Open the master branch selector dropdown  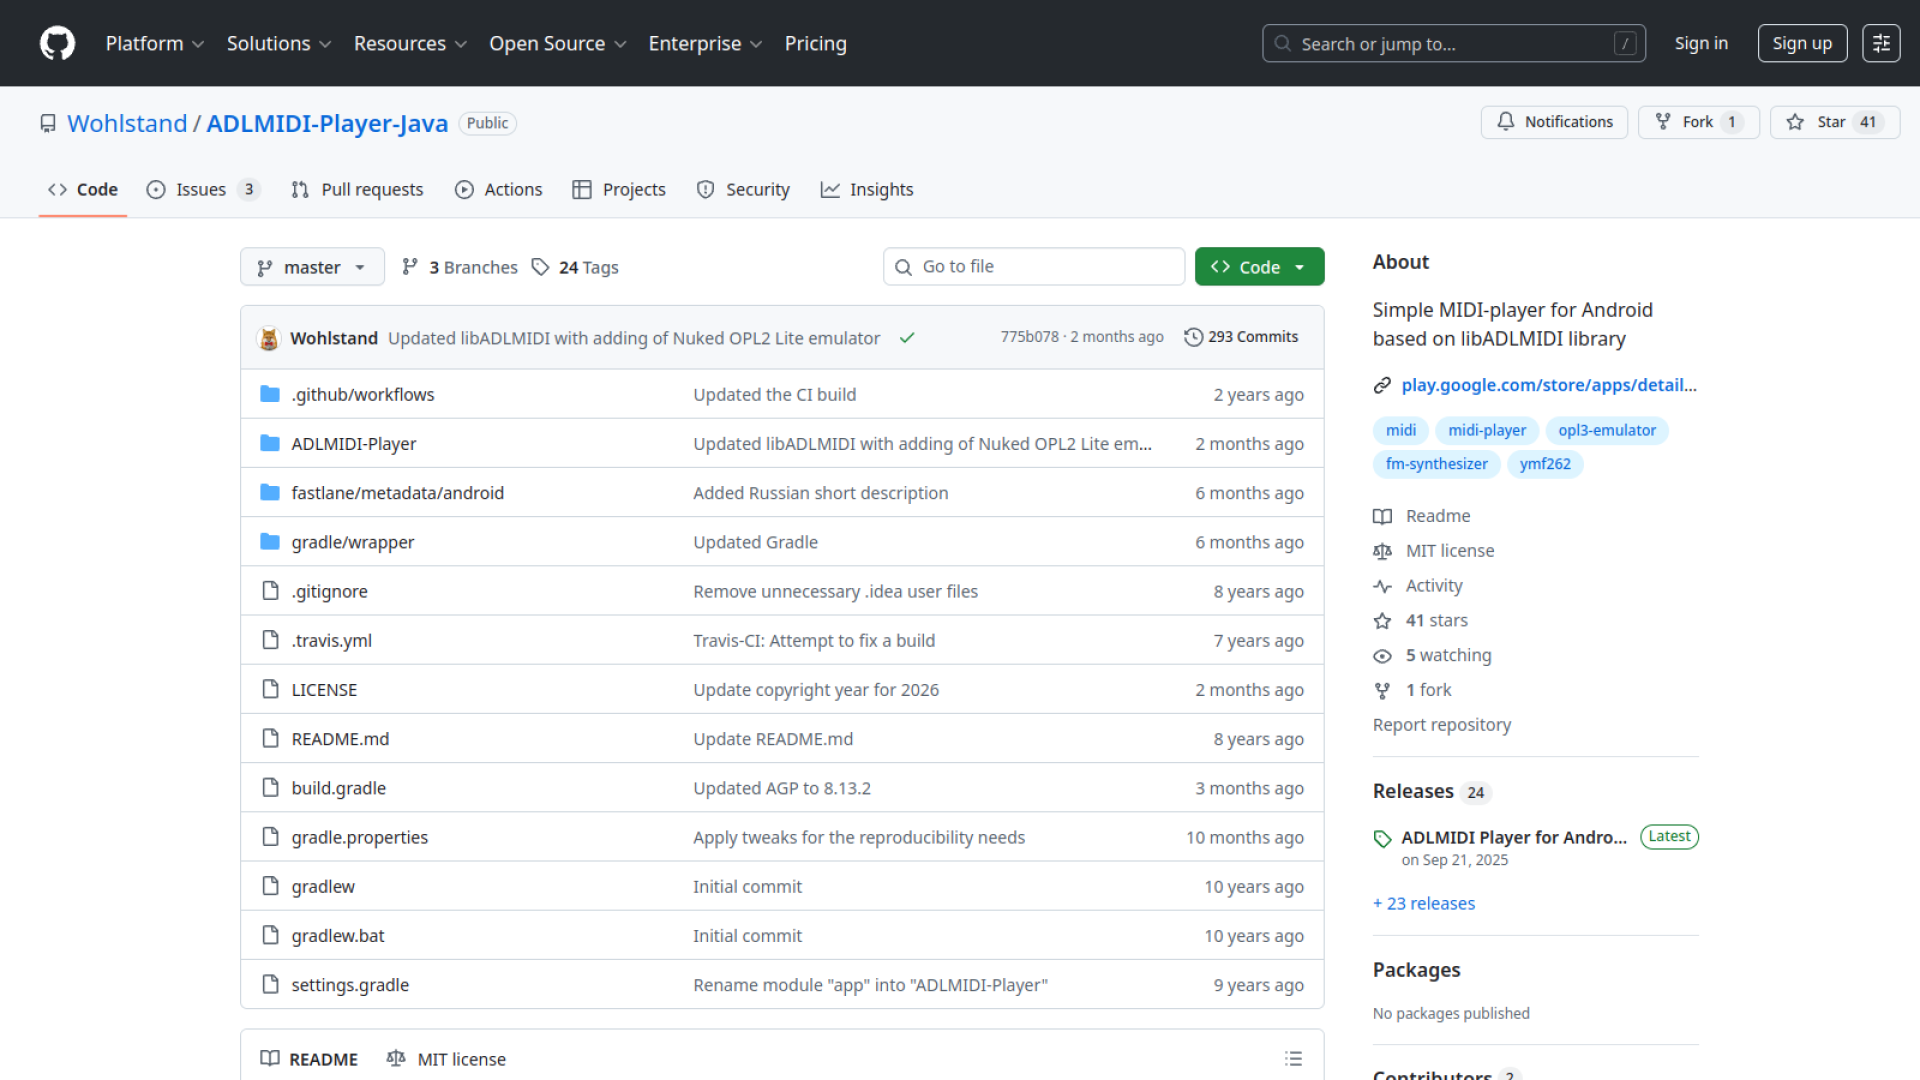click(312, 267)
